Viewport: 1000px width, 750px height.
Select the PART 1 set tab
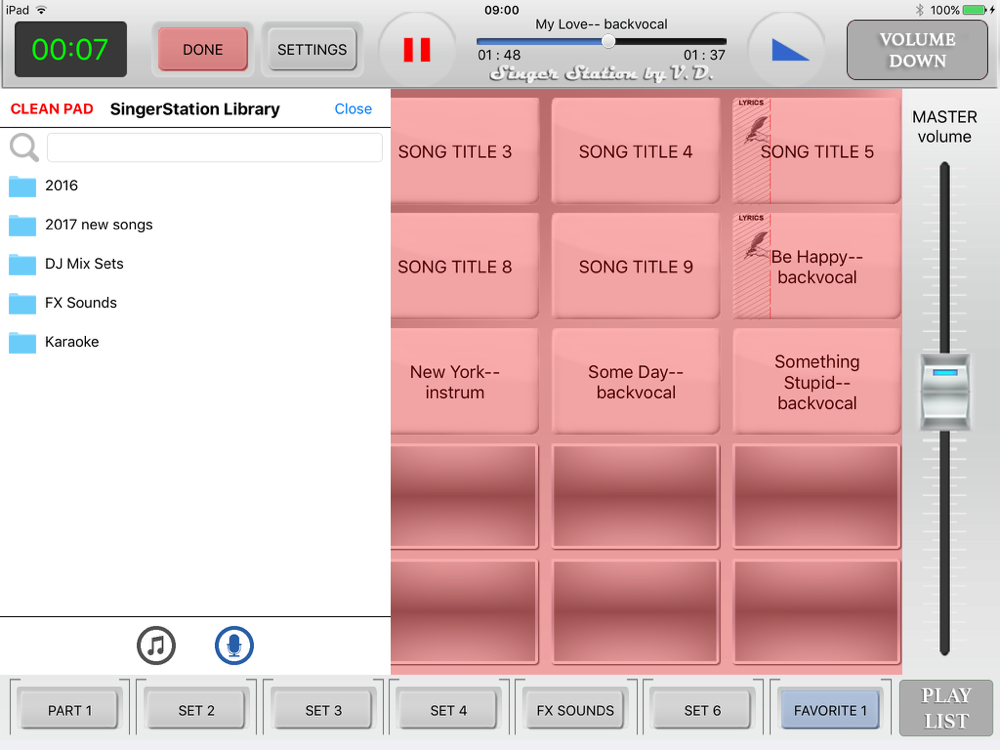pos(70,710)
